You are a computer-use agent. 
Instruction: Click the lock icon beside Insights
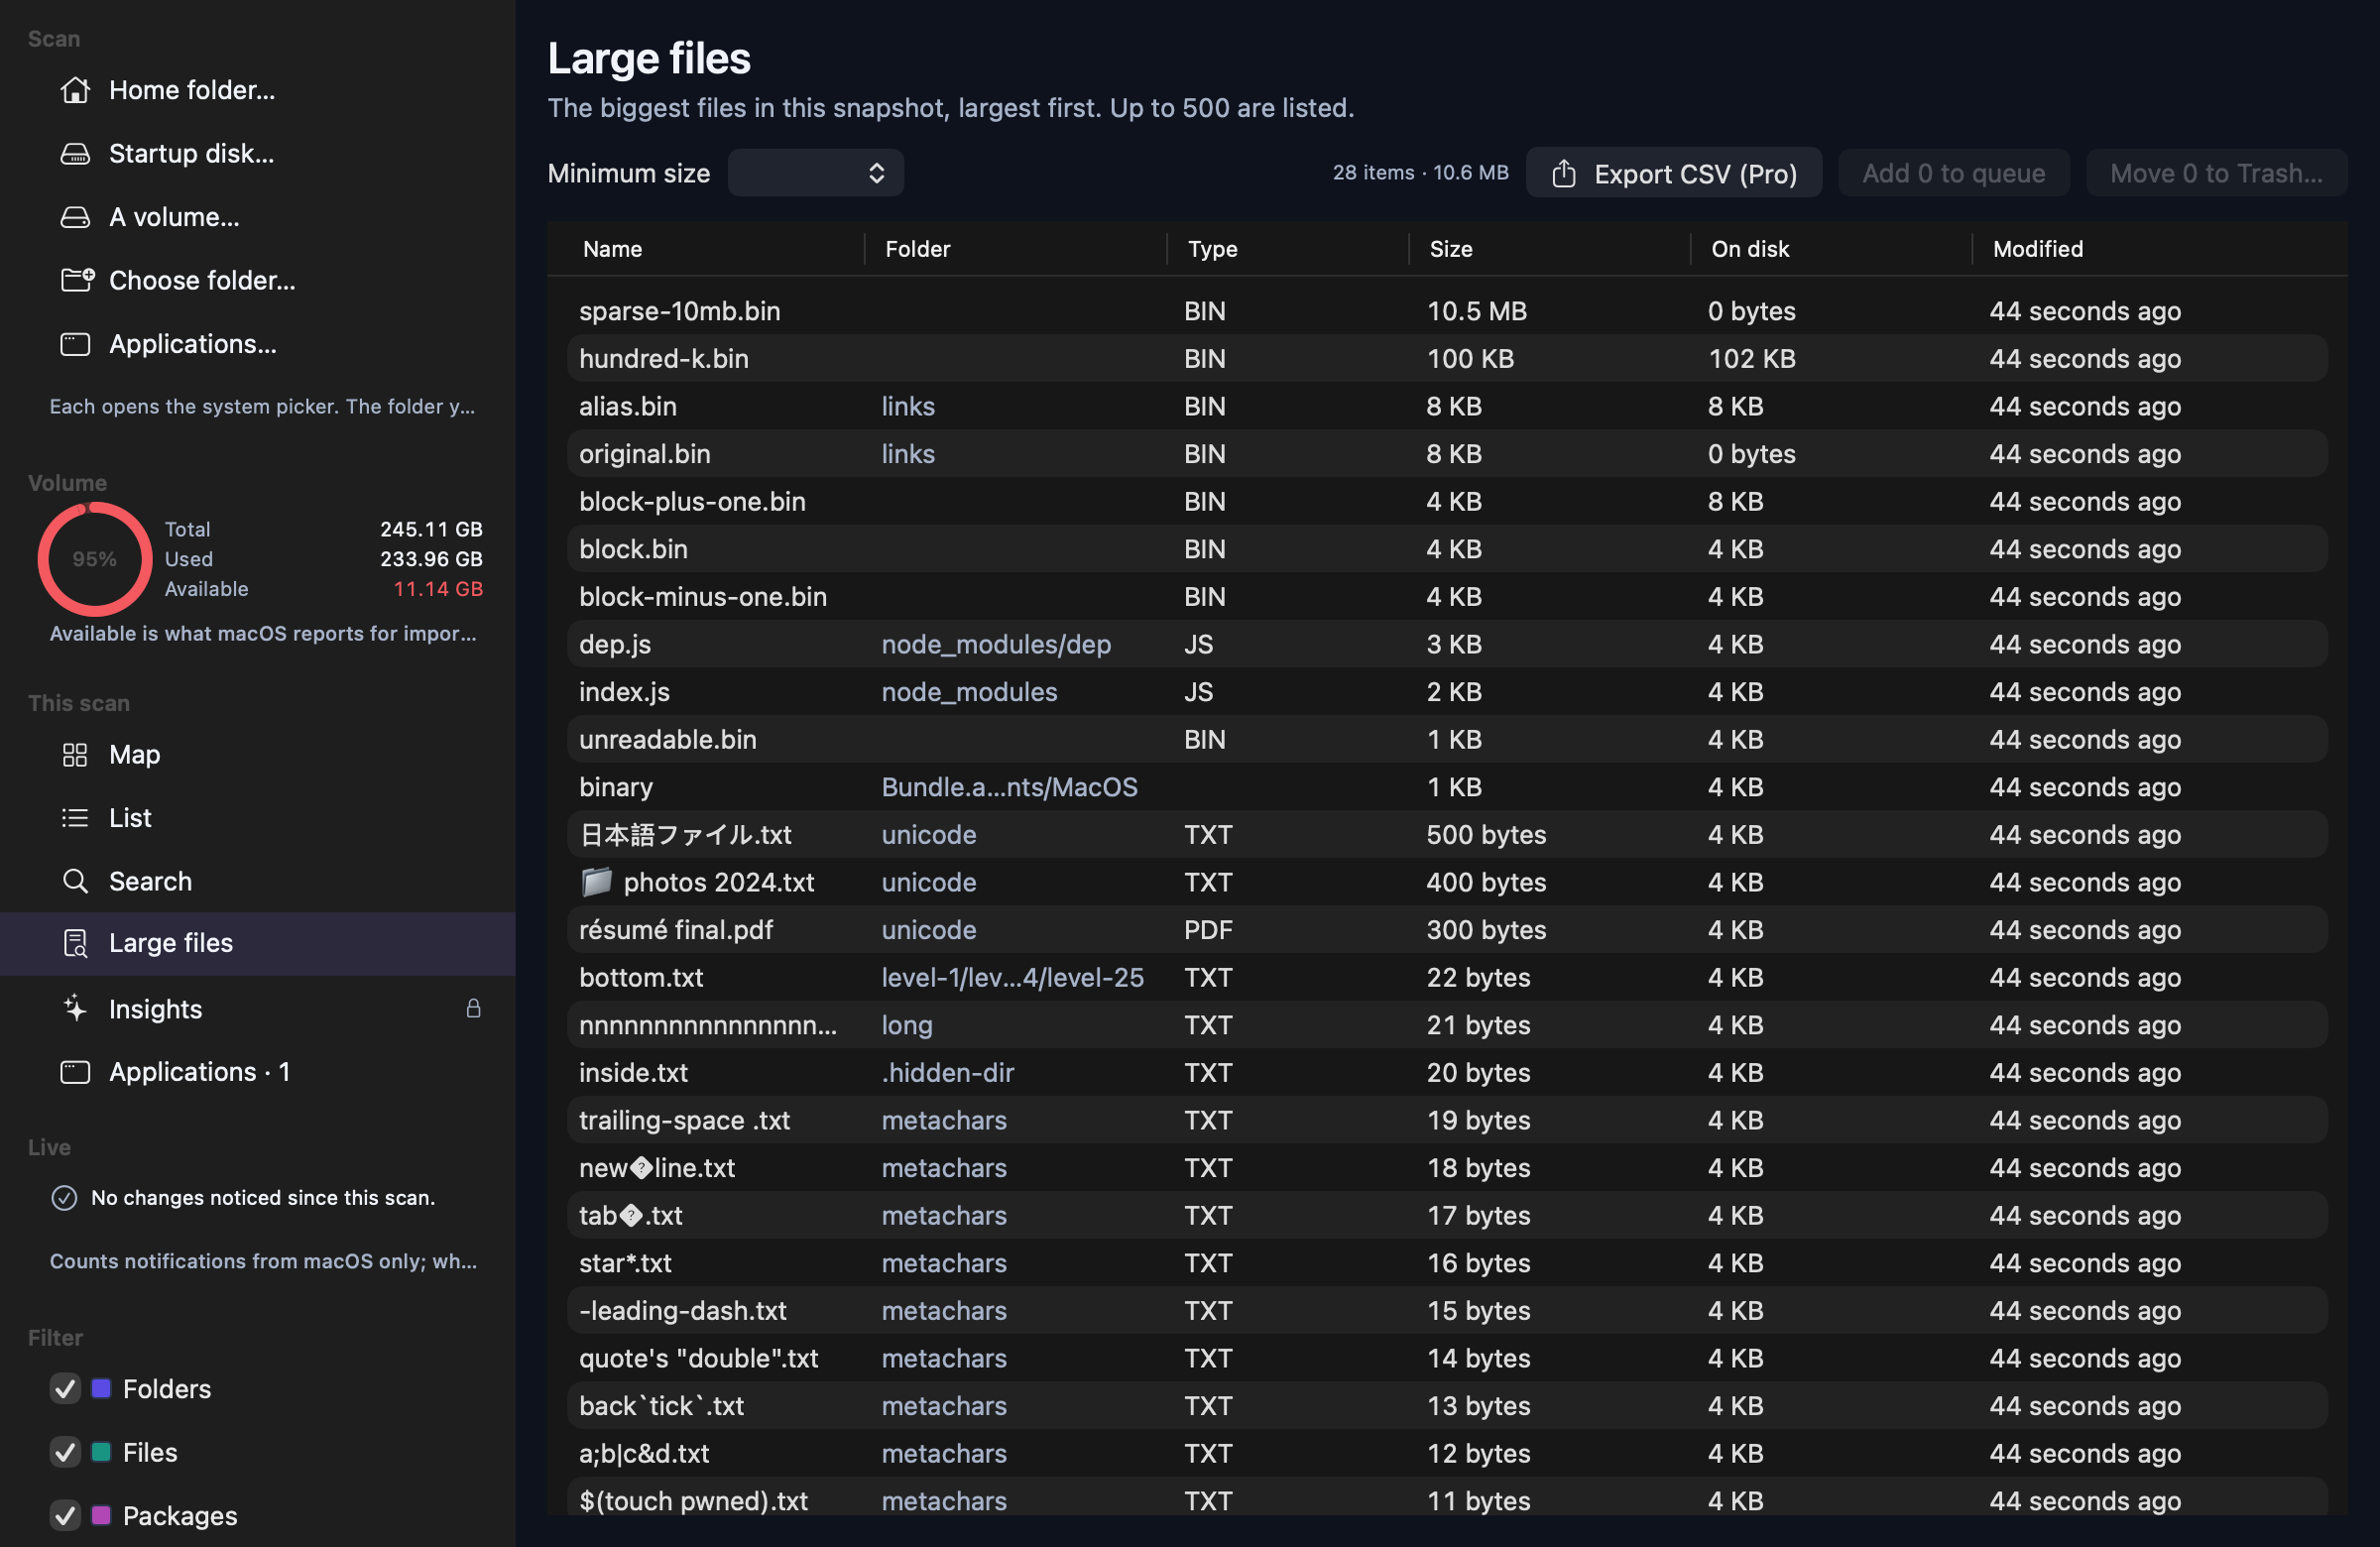click(x=473, y=1008)
